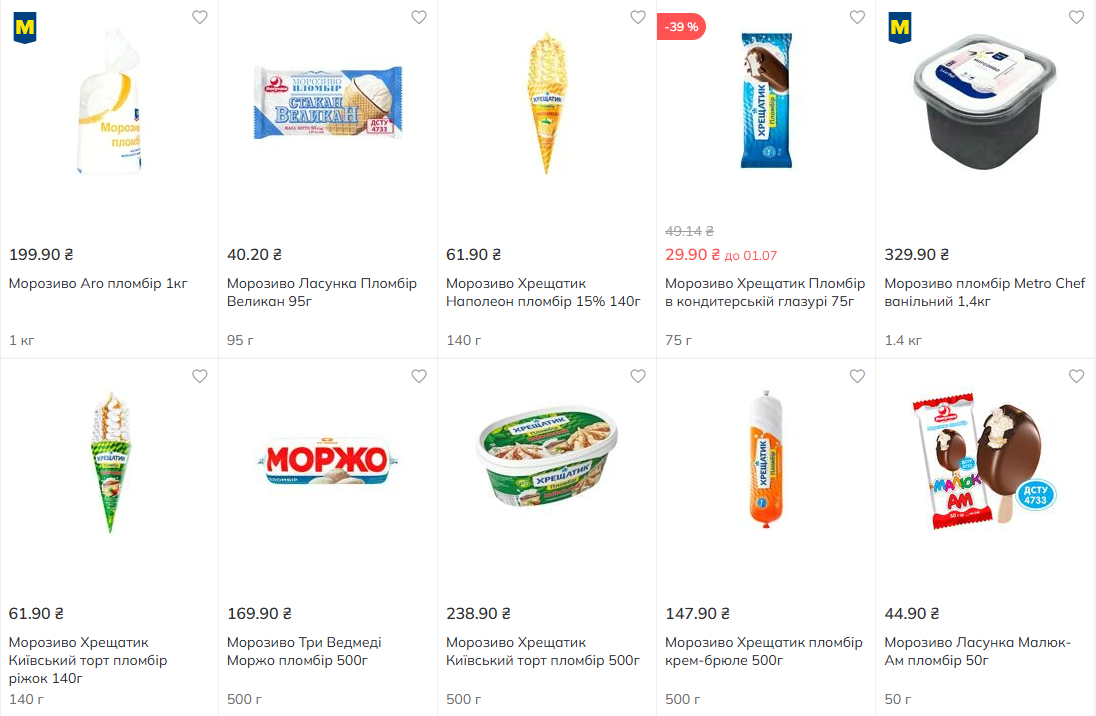The image size is (1096, 716).
Task: Open Морозиво Ласунка Пломбір Великан 95г link
Action: (322, 292)
